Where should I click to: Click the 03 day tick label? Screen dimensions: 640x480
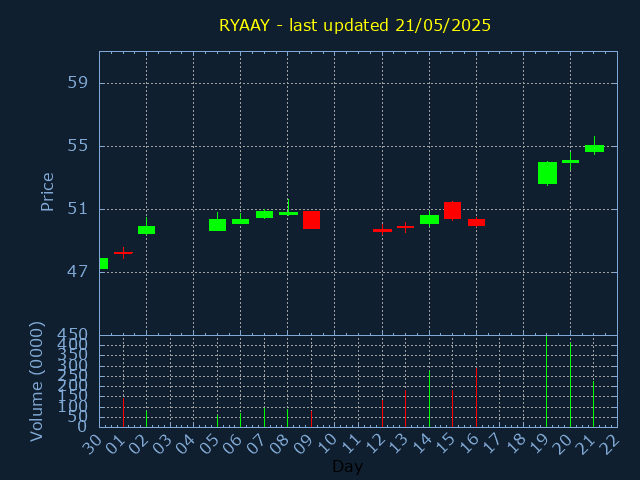pos(163,444)
